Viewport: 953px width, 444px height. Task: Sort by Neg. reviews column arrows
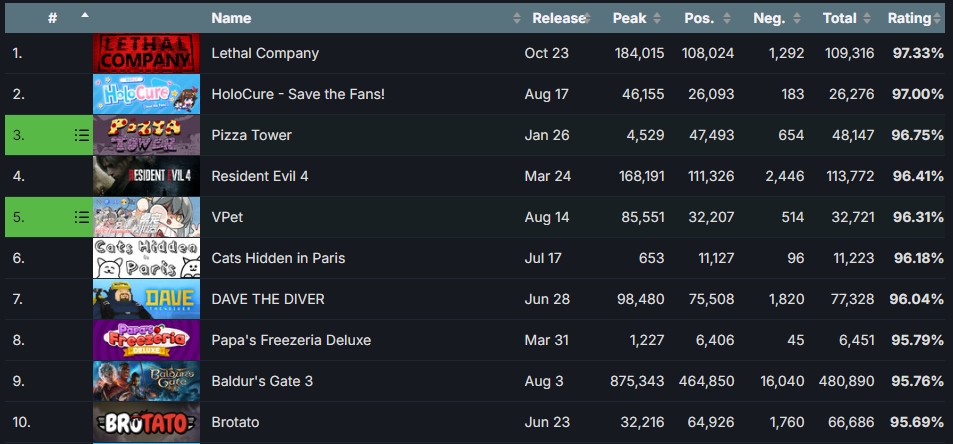point(797,18)
